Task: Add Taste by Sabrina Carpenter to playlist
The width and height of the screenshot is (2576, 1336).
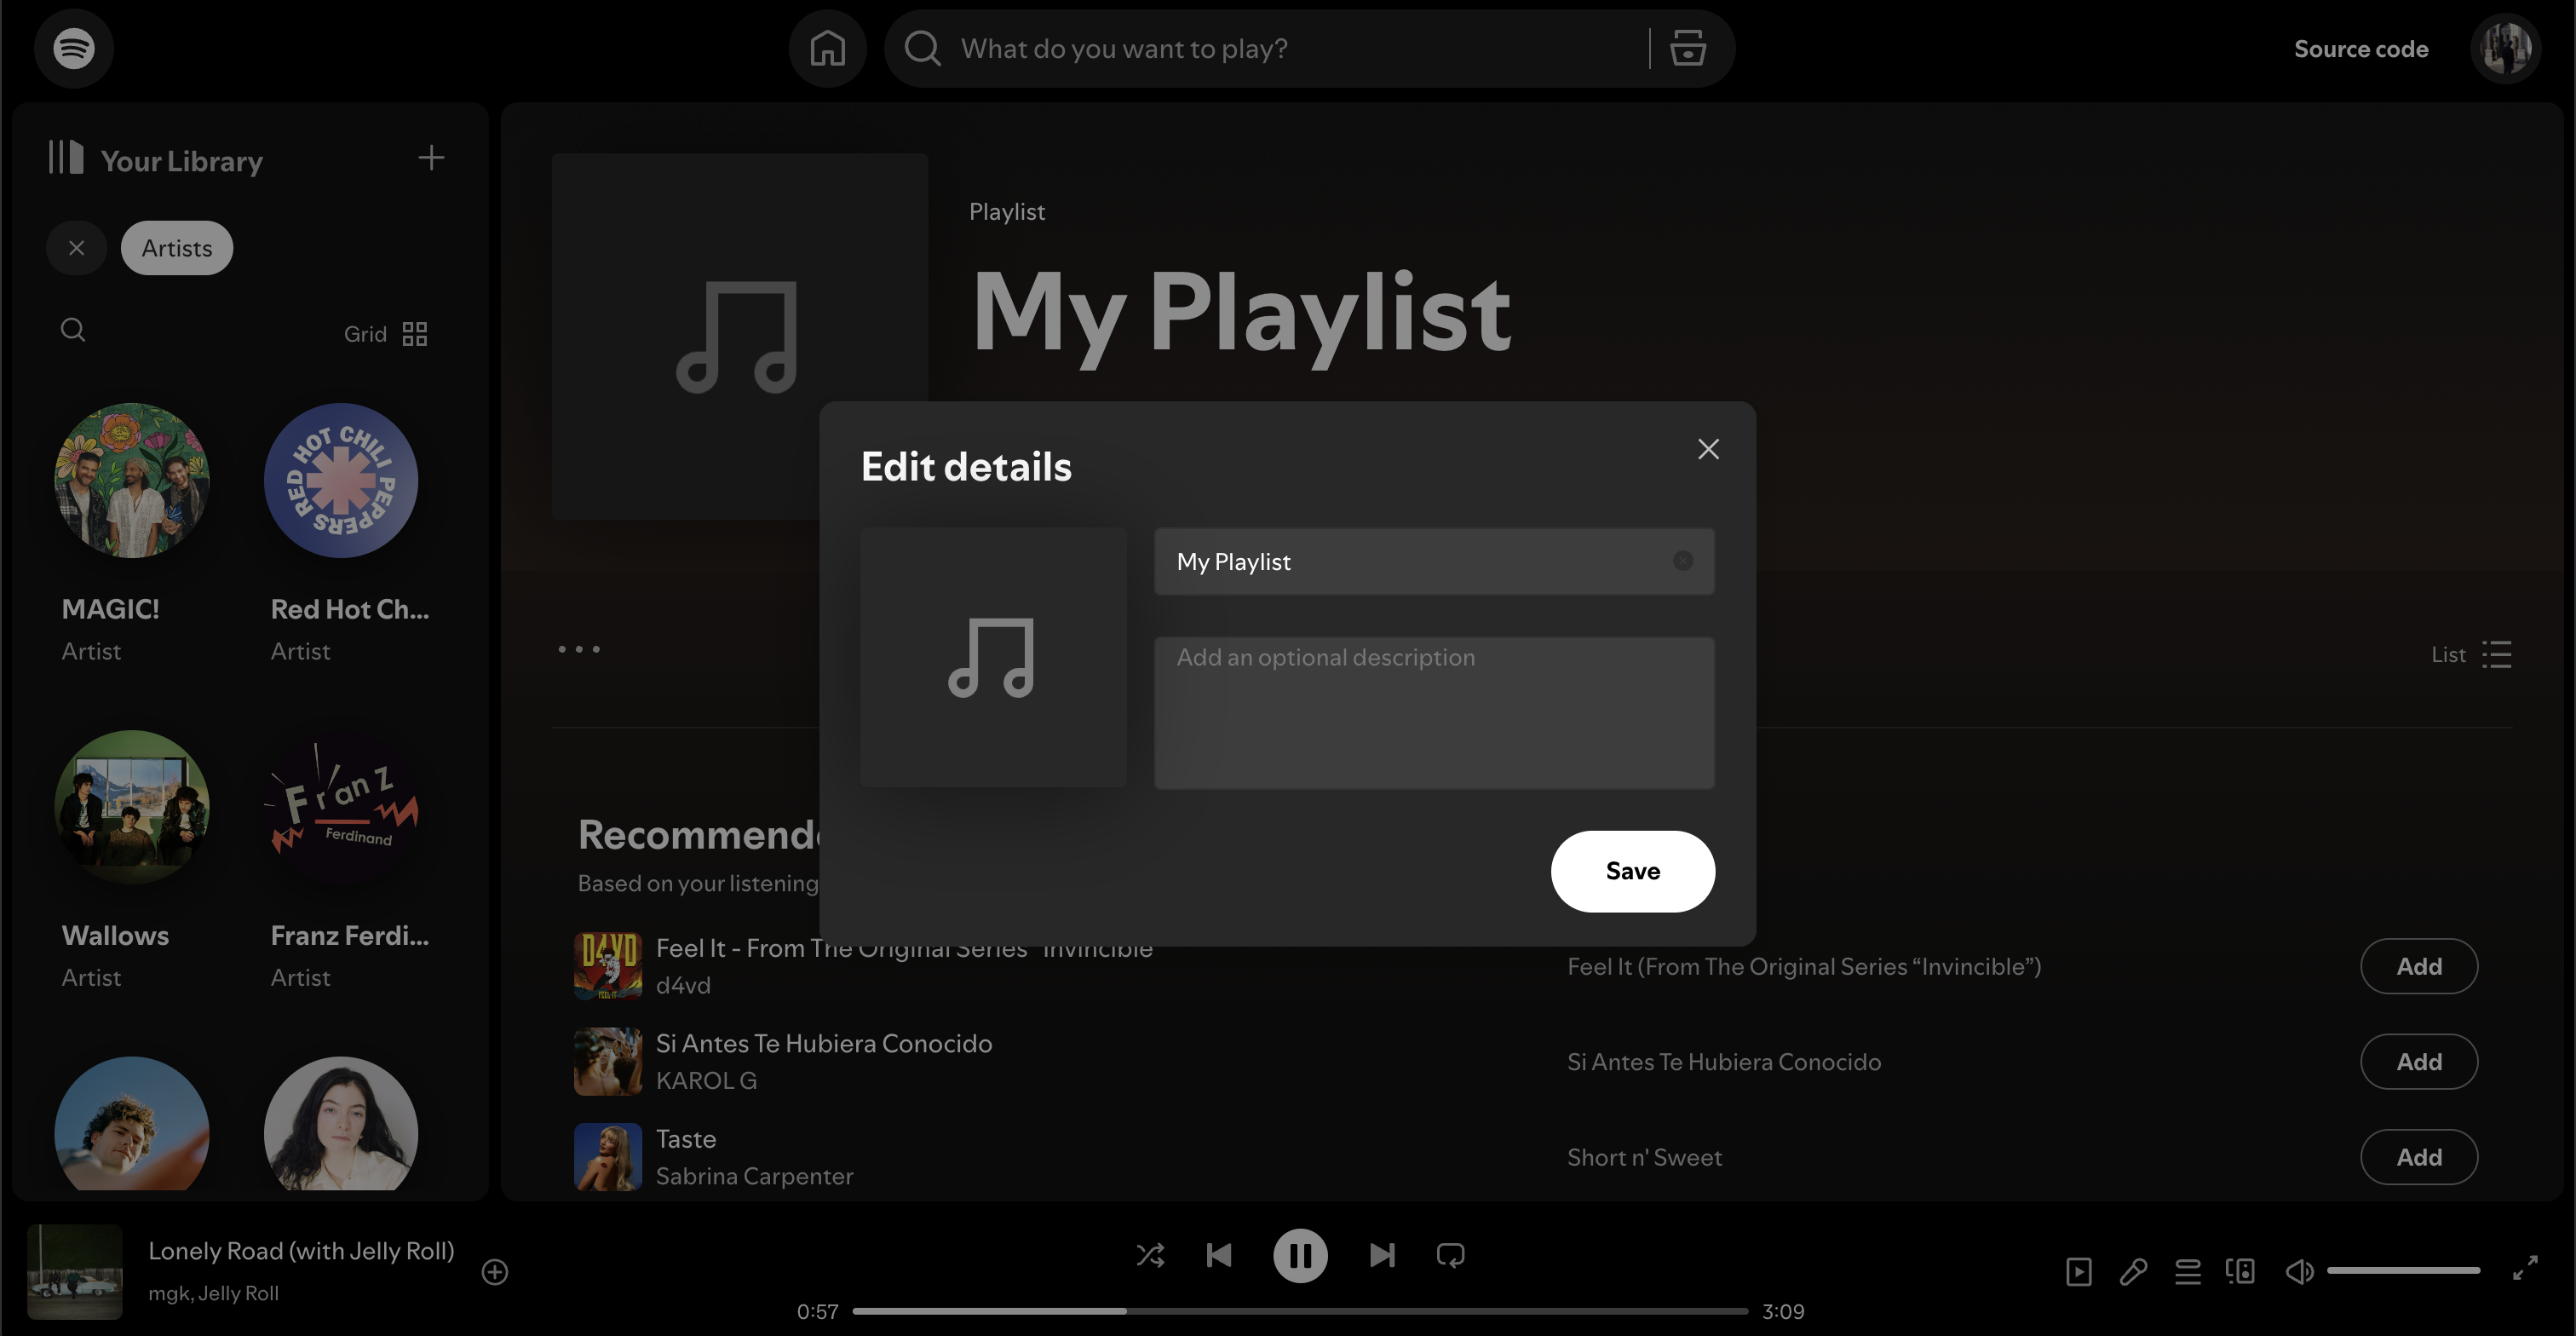Action: pos(2418,1157)
